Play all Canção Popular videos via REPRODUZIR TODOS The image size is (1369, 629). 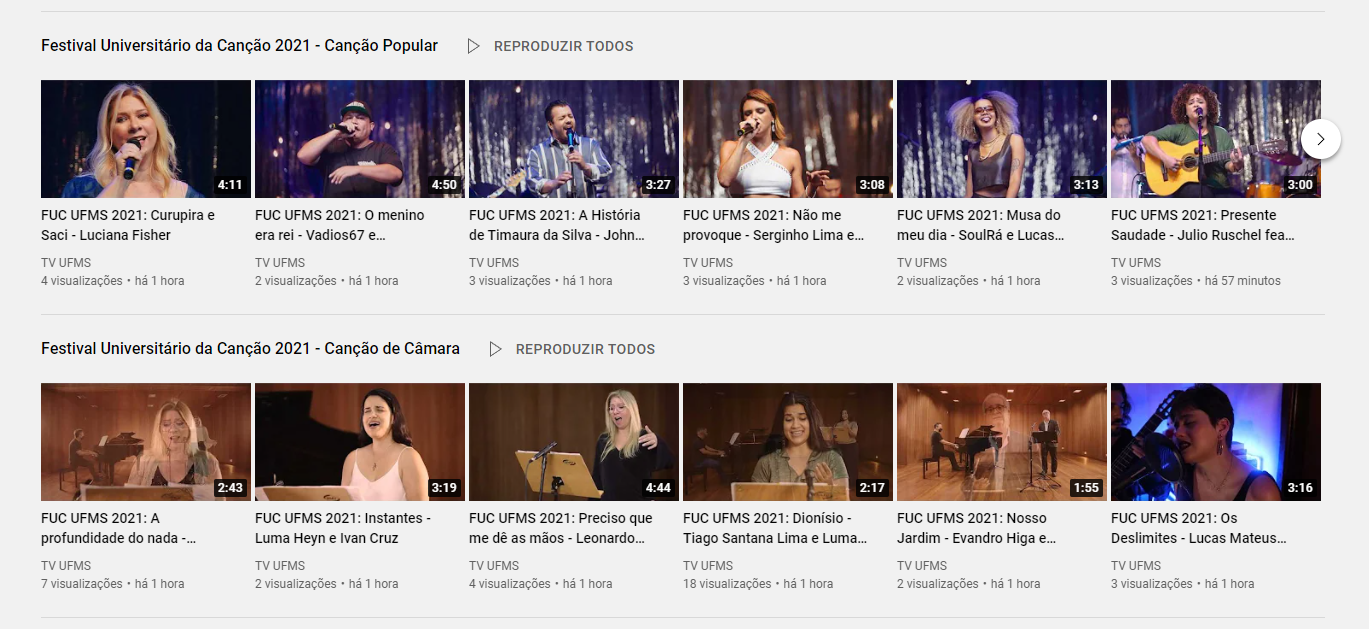(x=563, y=46)
